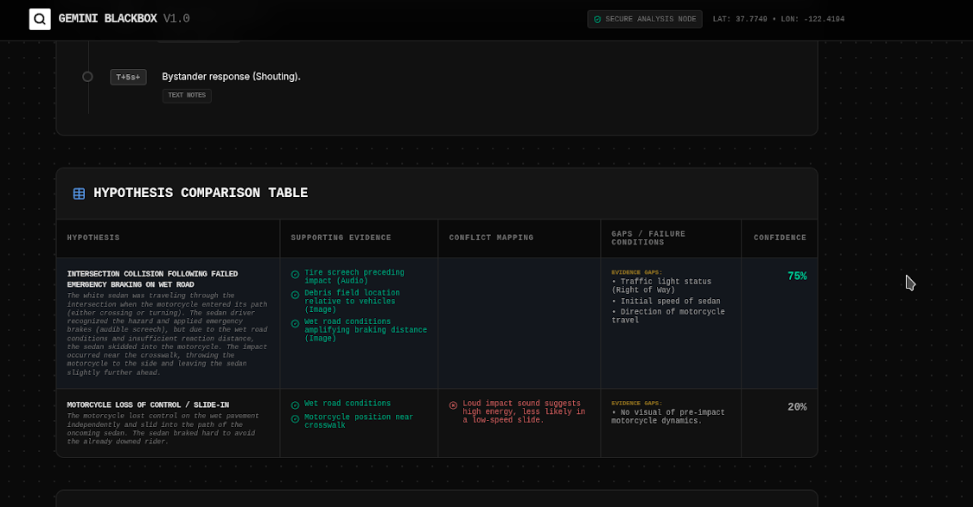Click the Traffic light status gap item
Viewport: 973px width, 507px height.
(661, 285)
